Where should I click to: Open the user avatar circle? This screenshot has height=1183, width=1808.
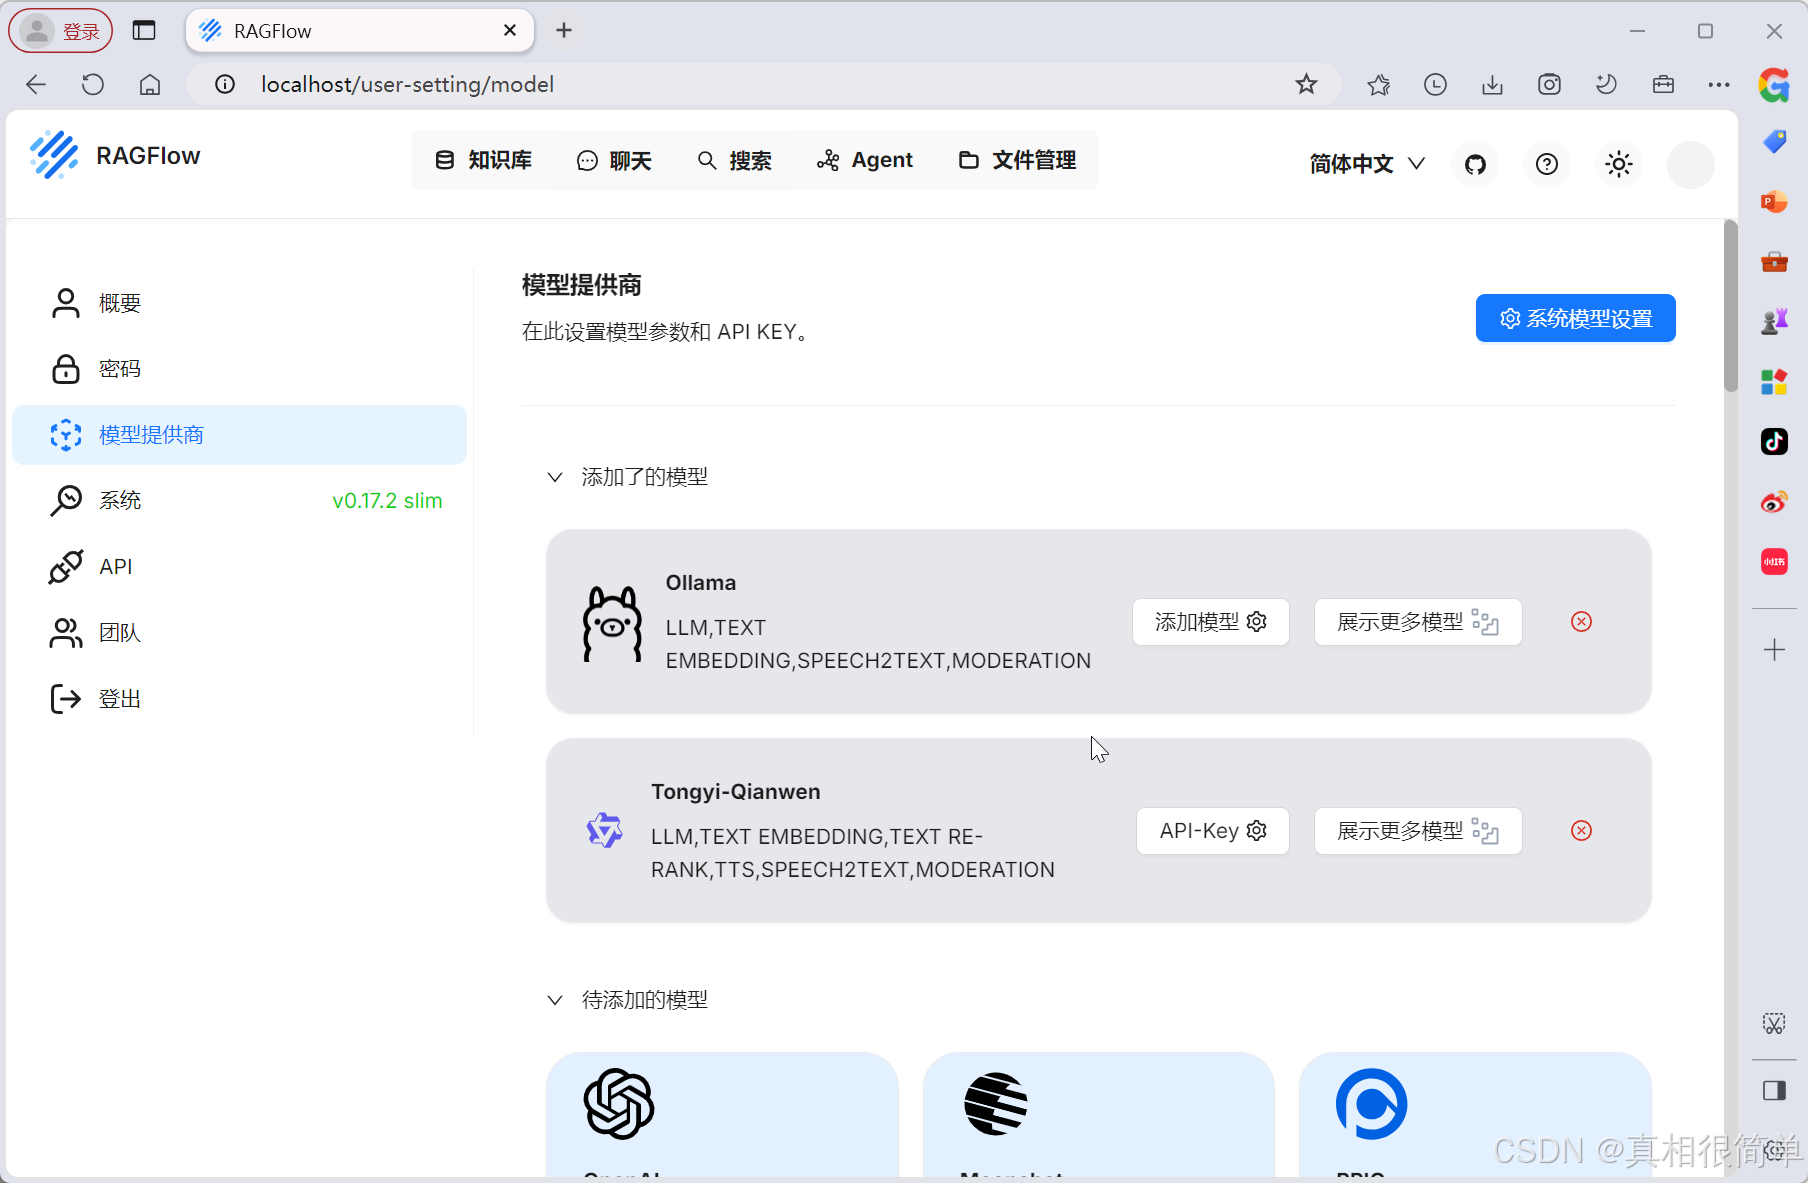click(1691, 164)
